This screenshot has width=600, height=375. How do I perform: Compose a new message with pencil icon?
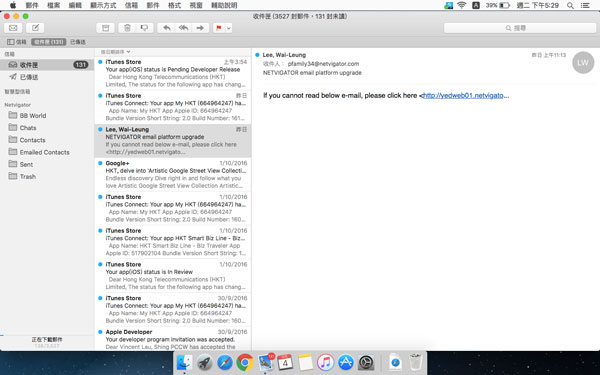tap(35, 28)
